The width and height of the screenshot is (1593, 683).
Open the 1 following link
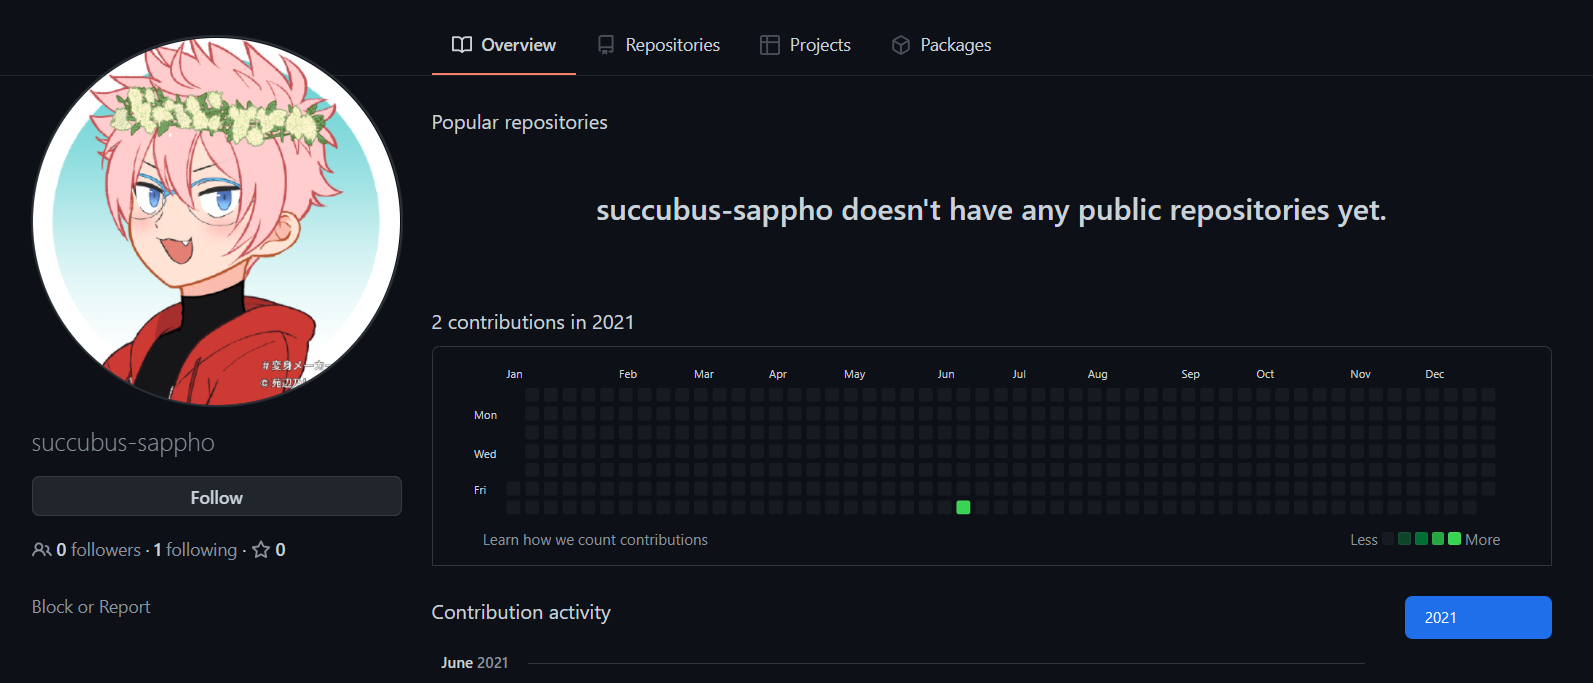[x=195, y=550]
